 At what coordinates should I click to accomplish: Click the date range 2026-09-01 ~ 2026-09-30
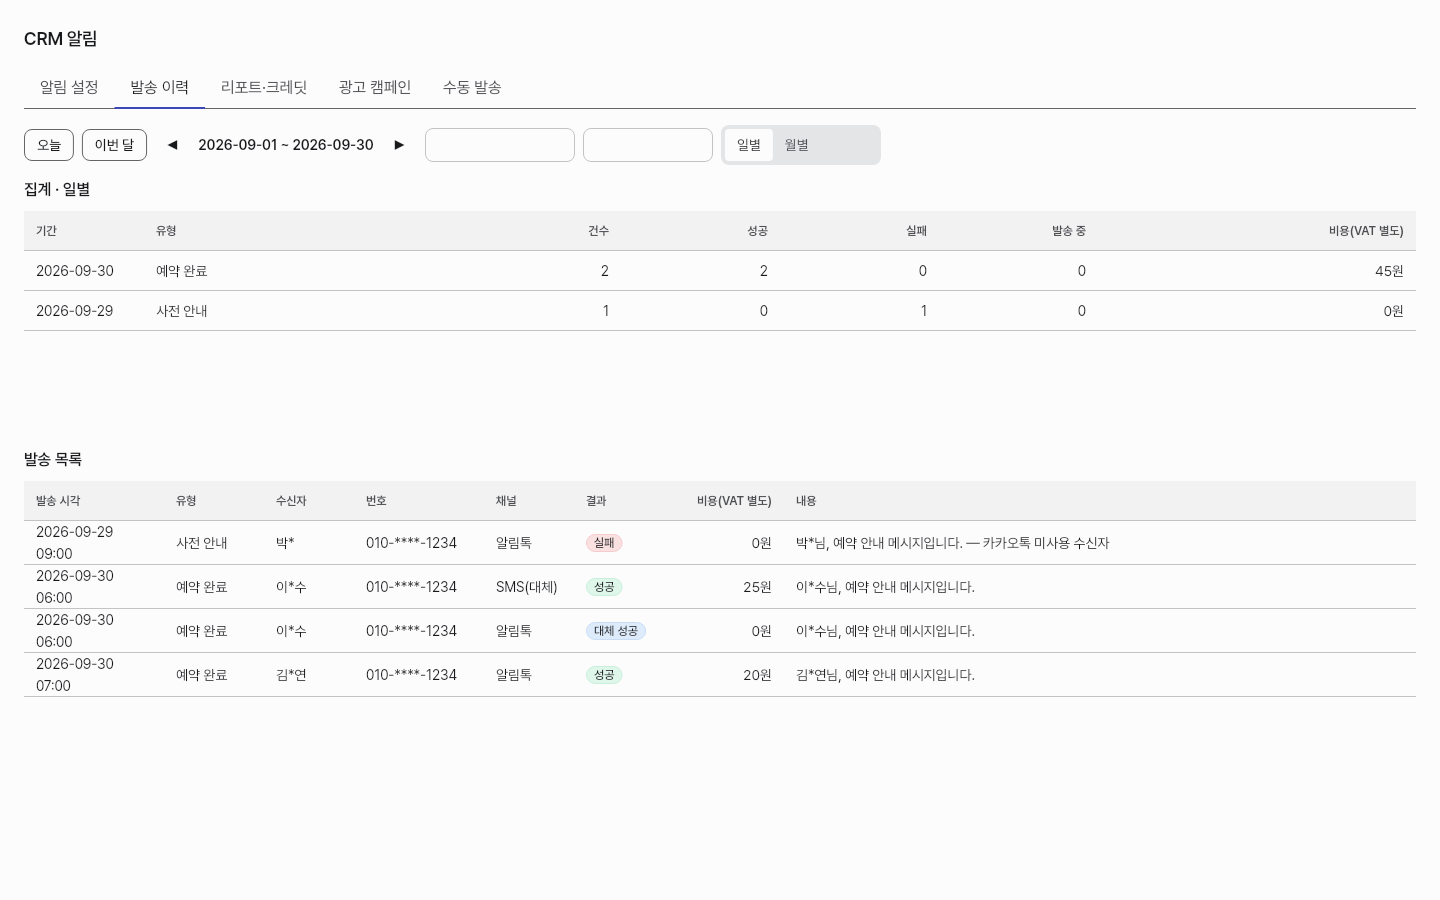coord(286,145)
